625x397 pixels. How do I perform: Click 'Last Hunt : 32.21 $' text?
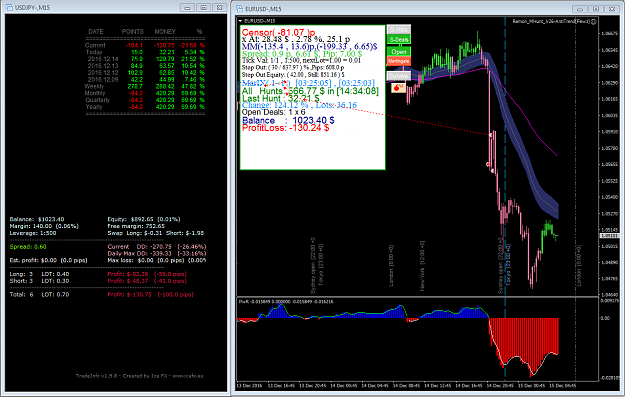tap(281, 98)
